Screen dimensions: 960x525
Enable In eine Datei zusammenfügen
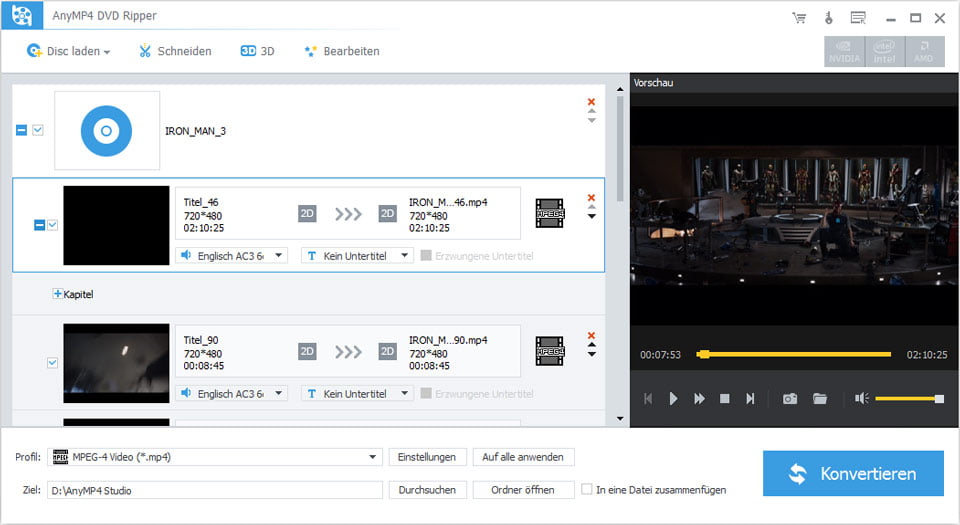point(587,490)
